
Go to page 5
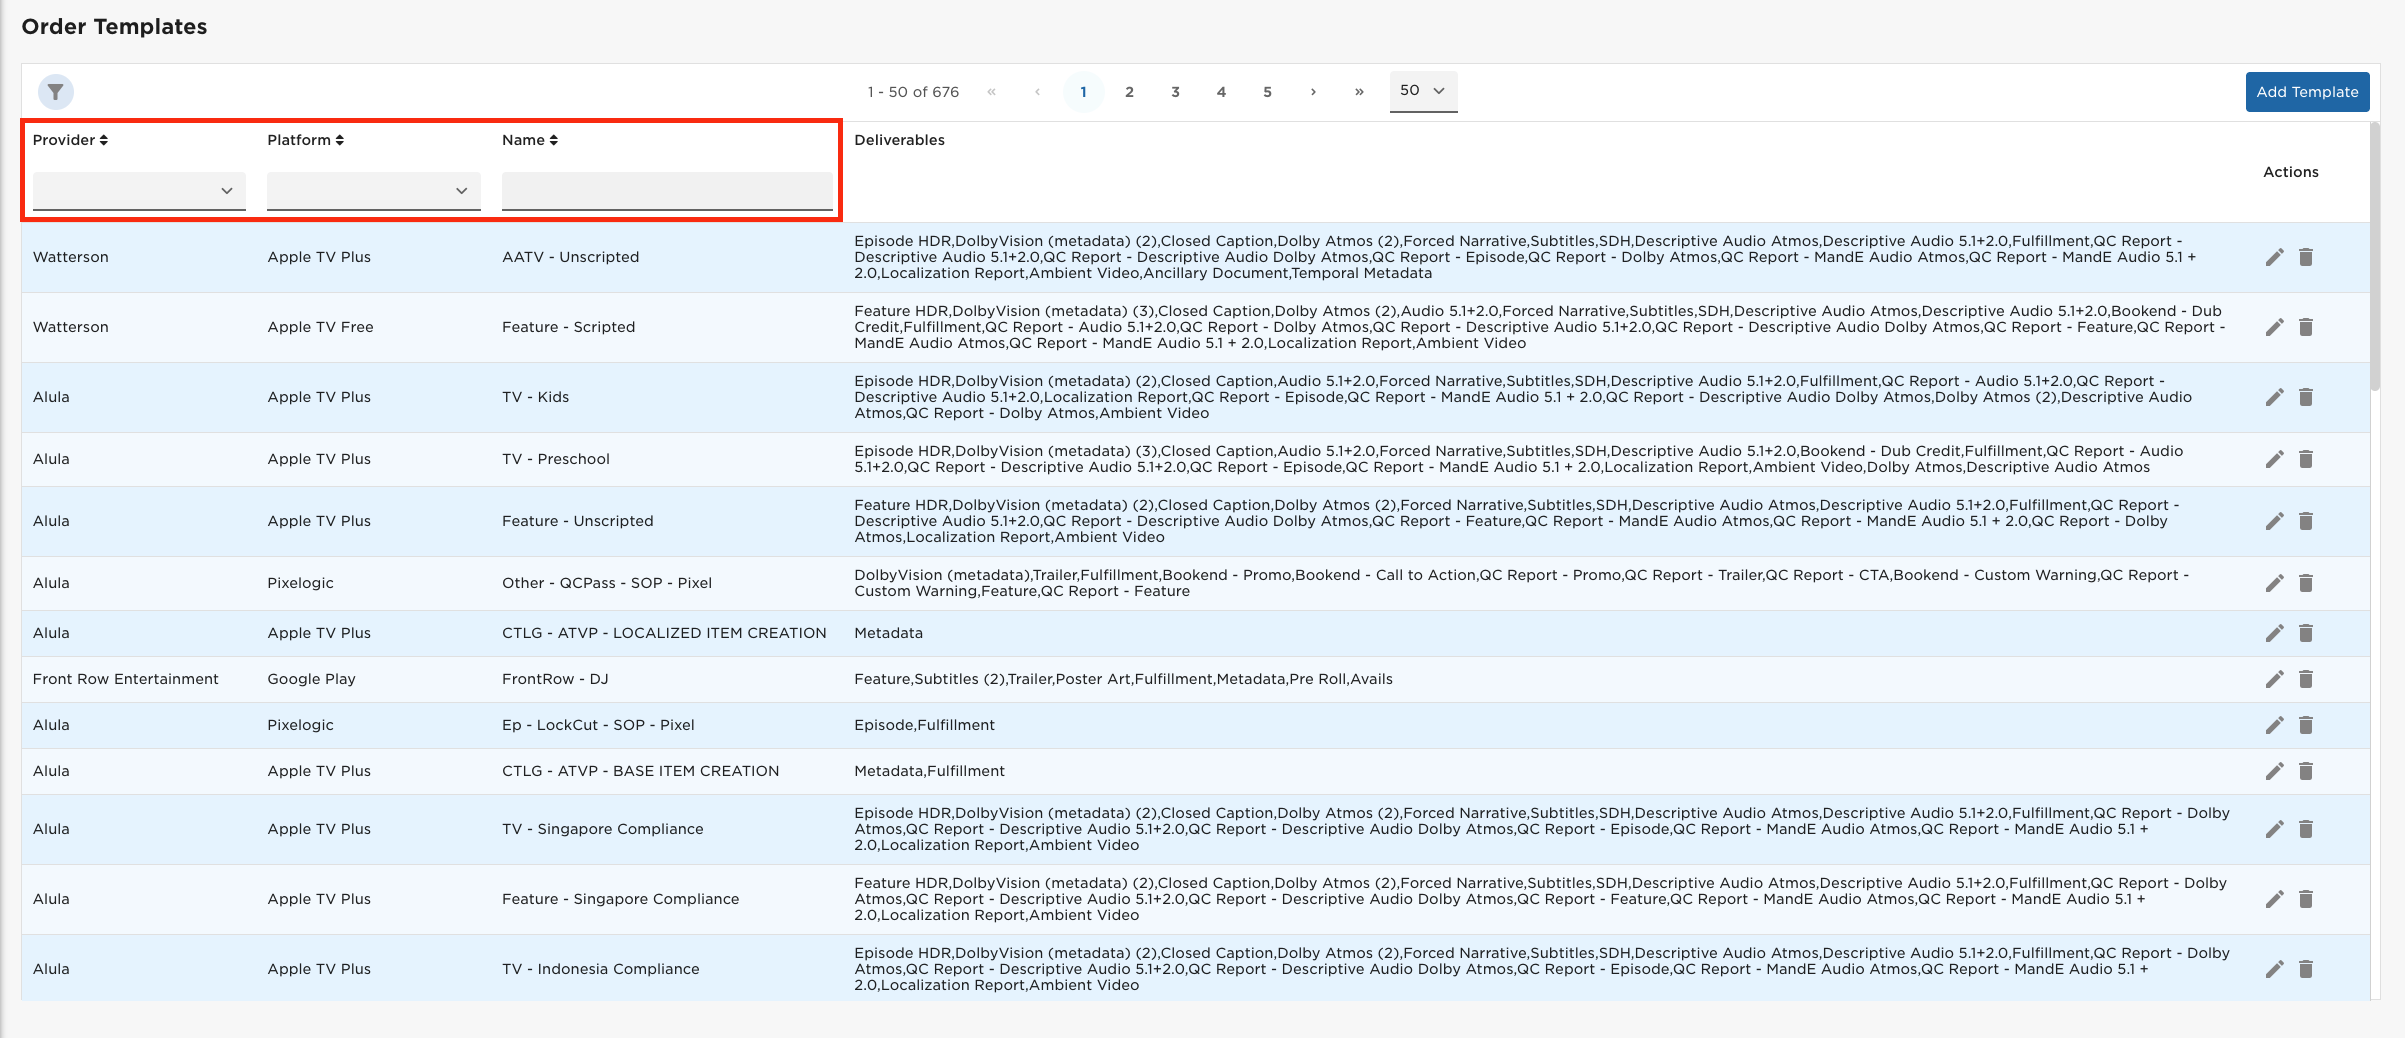(x=1267, y=92)
